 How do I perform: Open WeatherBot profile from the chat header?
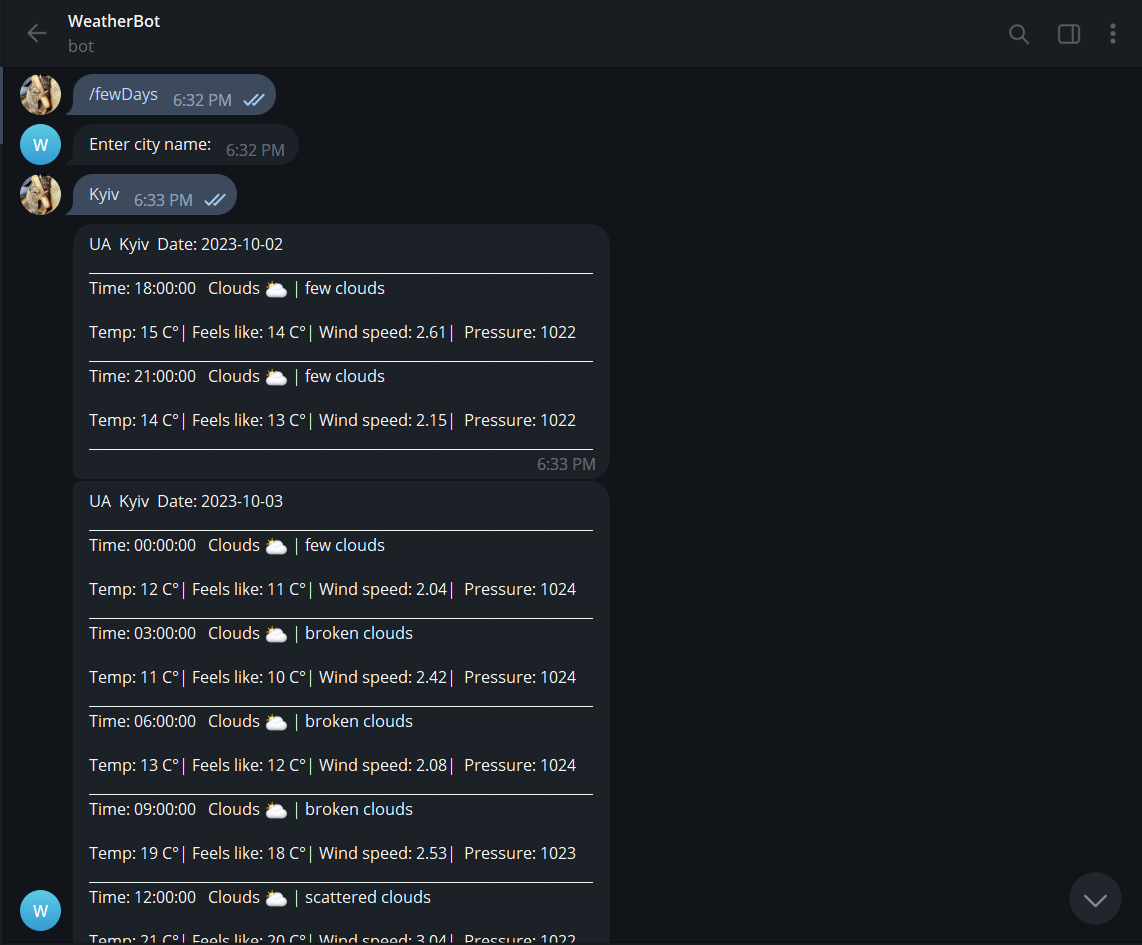(x=113, y=20)
